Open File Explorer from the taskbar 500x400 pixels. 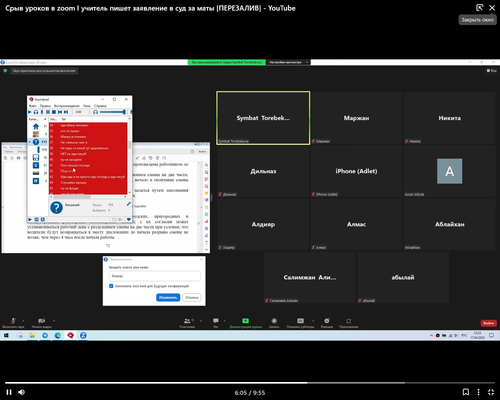coord(32,335)
